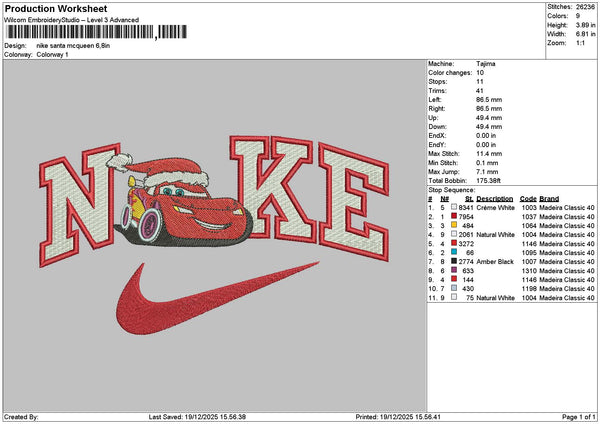Click the EndY value 0.00 in
600x424 pixels.
pyautogui.click(x=486, y=145)
